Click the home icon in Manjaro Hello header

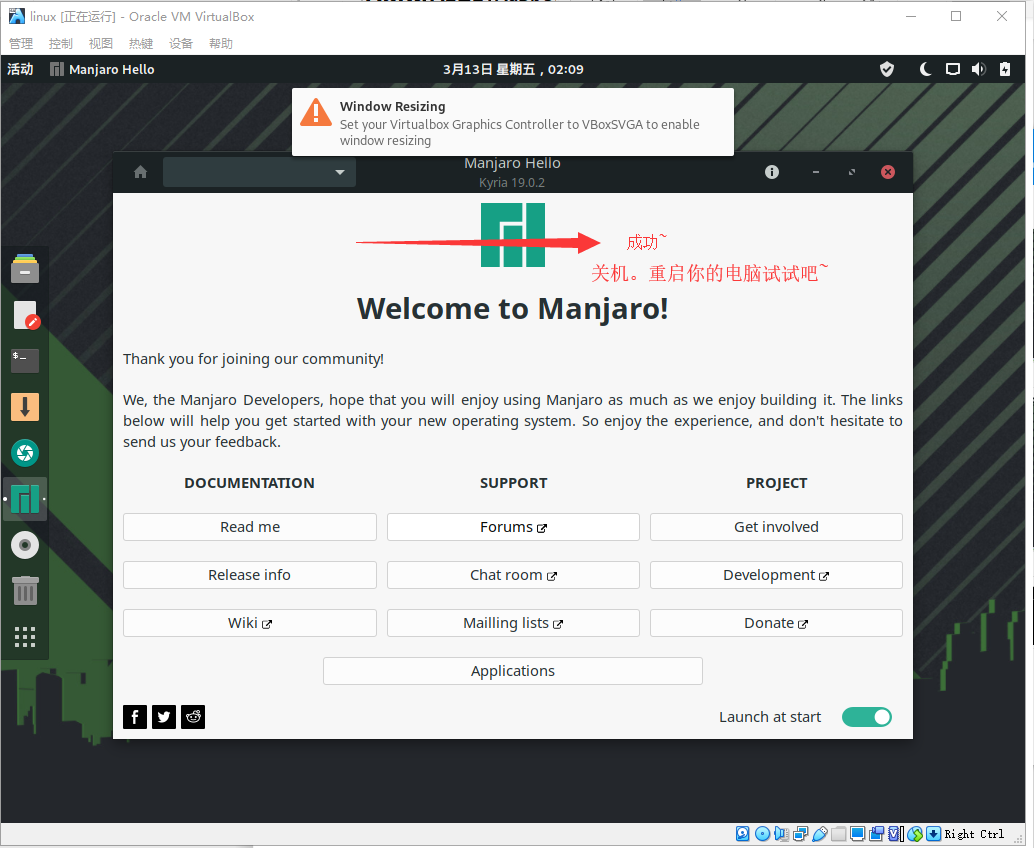point(140,172)
